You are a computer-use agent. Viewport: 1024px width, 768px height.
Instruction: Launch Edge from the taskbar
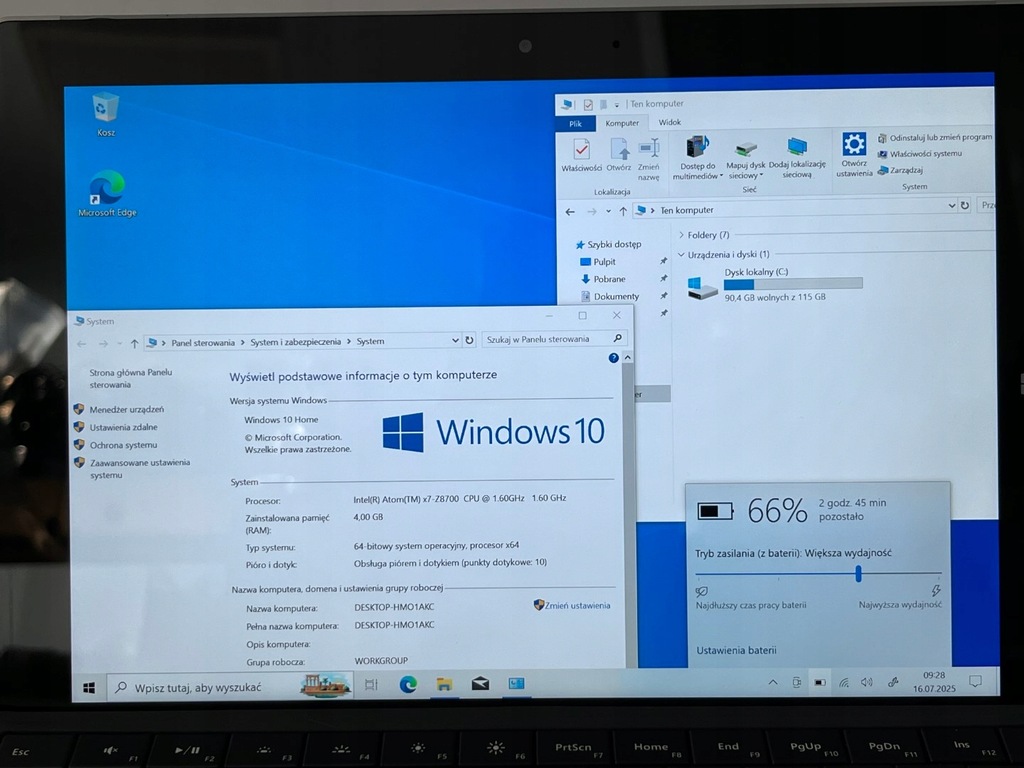click(408, 684)
